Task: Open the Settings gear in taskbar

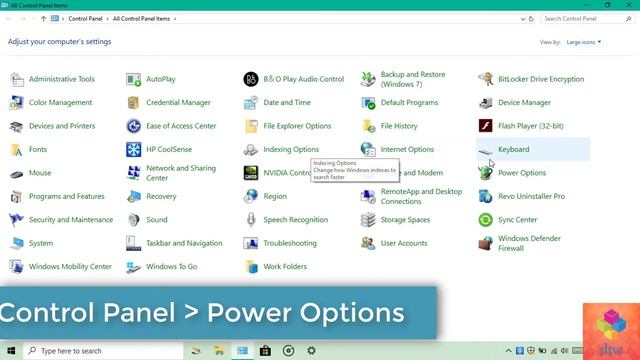Action: [x=311, y=351]
